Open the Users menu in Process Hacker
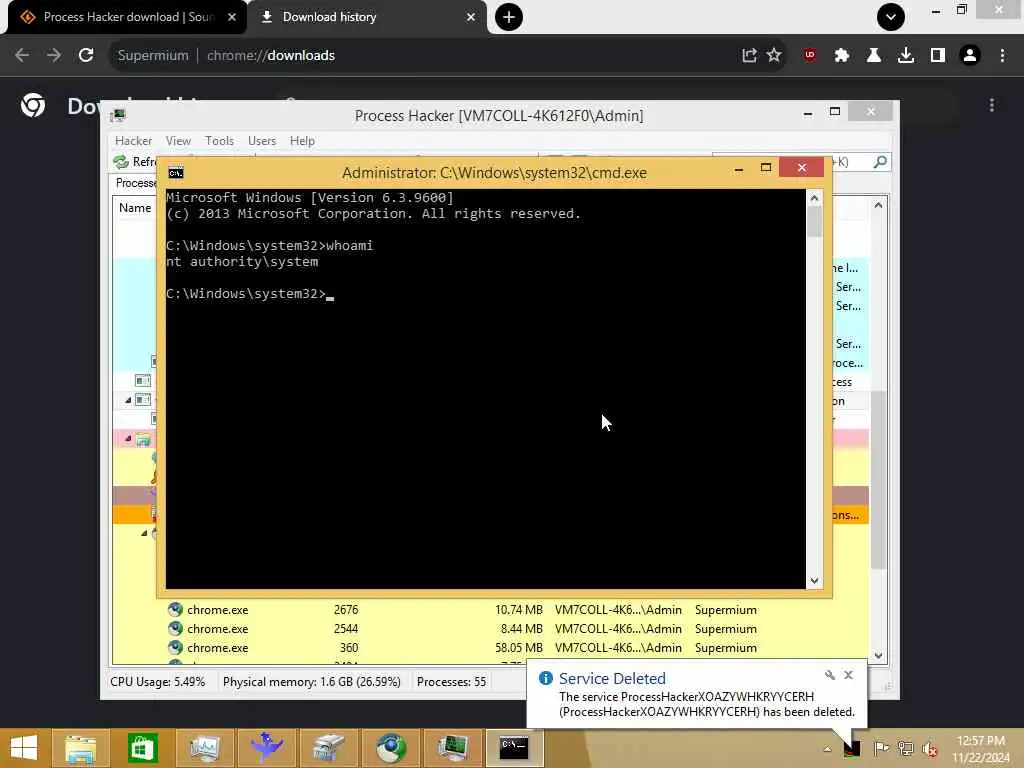The height and width of the screenshot is (768, 1024). coord(262,141)
